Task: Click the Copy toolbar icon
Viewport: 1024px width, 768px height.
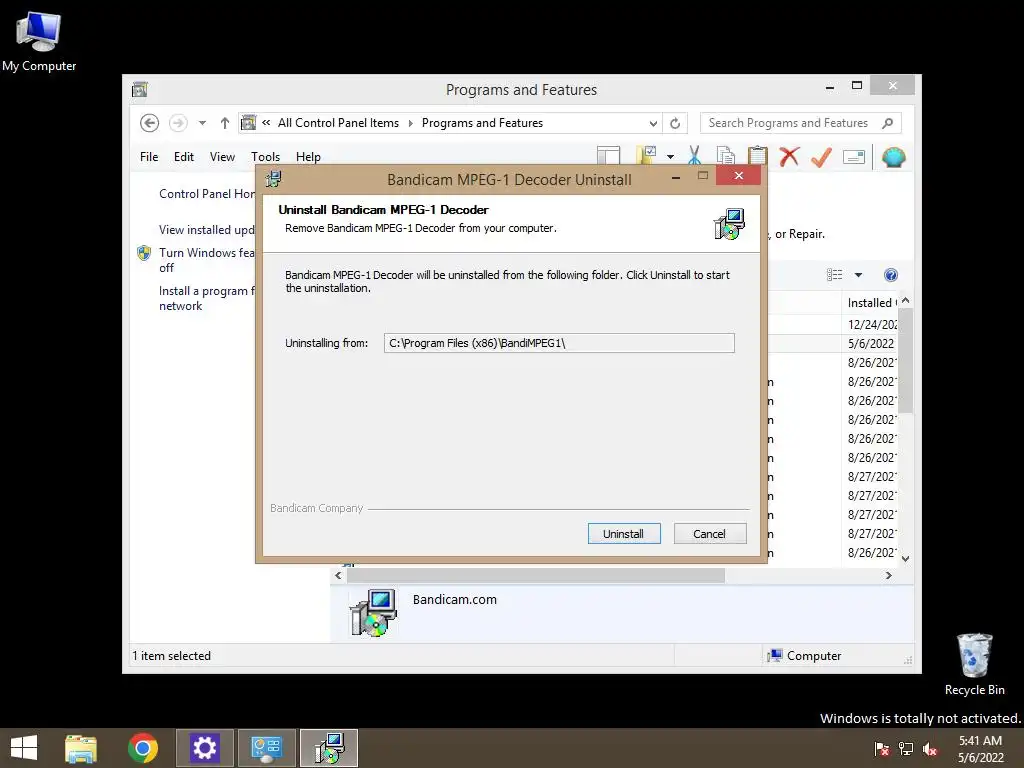Action: [726, 155]
